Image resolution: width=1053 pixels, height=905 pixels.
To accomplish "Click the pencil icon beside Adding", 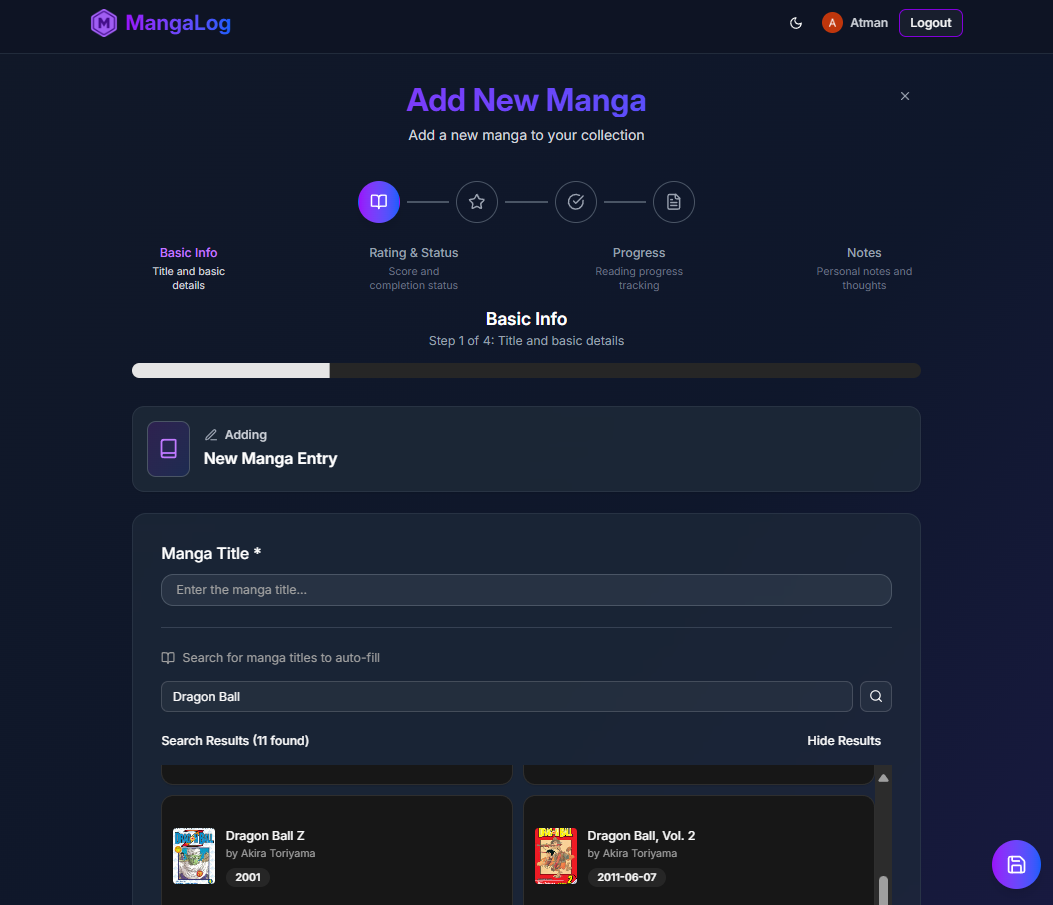I will (x=211, y=435).
